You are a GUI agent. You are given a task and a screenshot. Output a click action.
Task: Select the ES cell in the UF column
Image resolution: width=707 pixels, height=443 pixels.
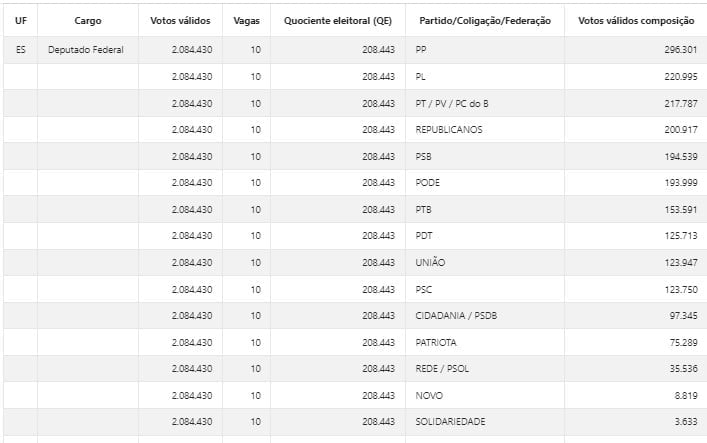coord(20,49)
